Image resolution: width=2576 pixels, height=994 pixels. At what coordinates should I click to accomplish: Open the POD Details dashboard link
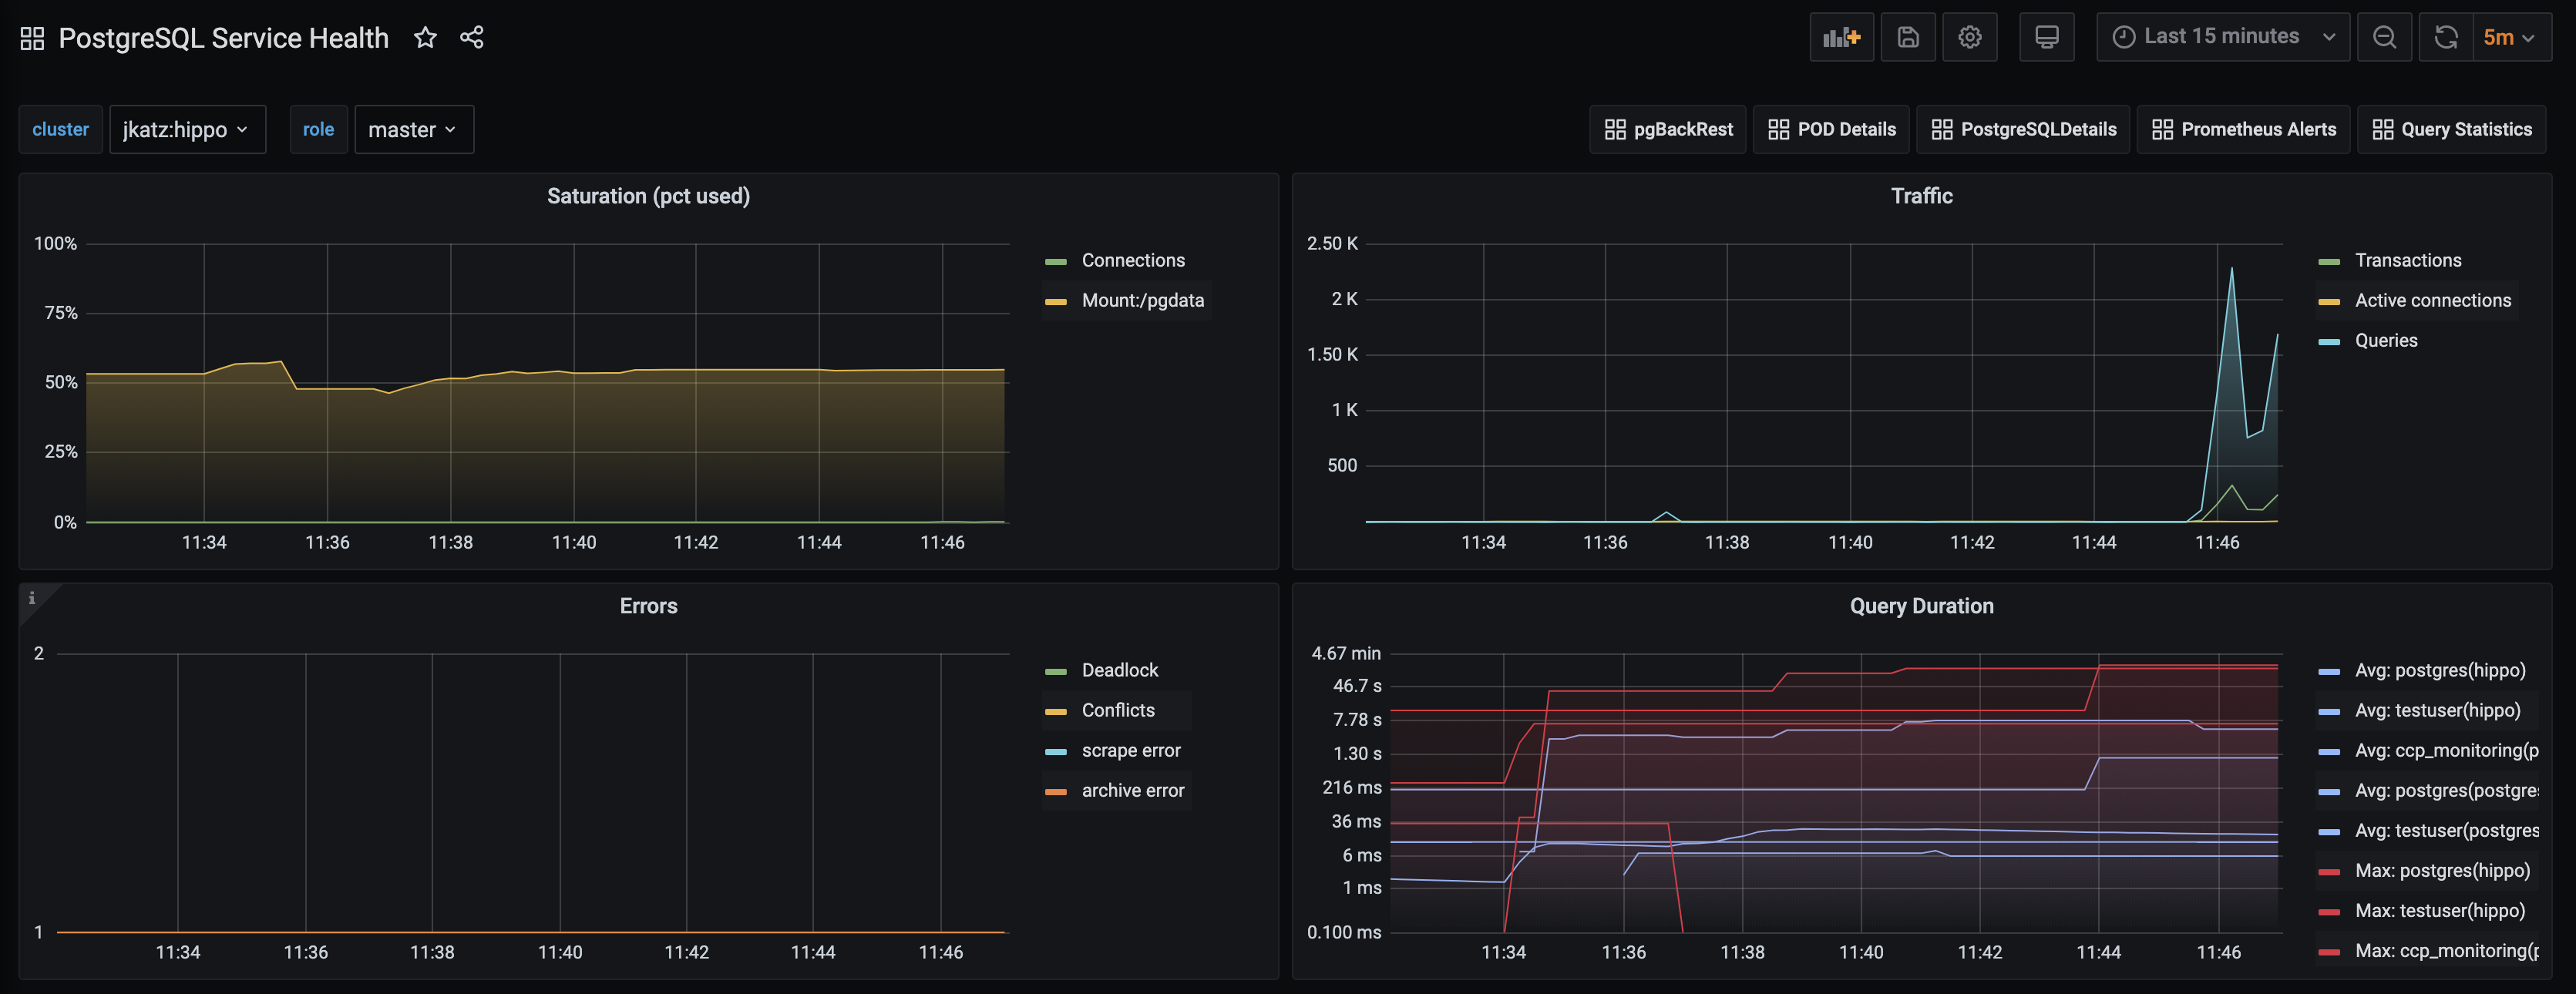click(1831, 129)
